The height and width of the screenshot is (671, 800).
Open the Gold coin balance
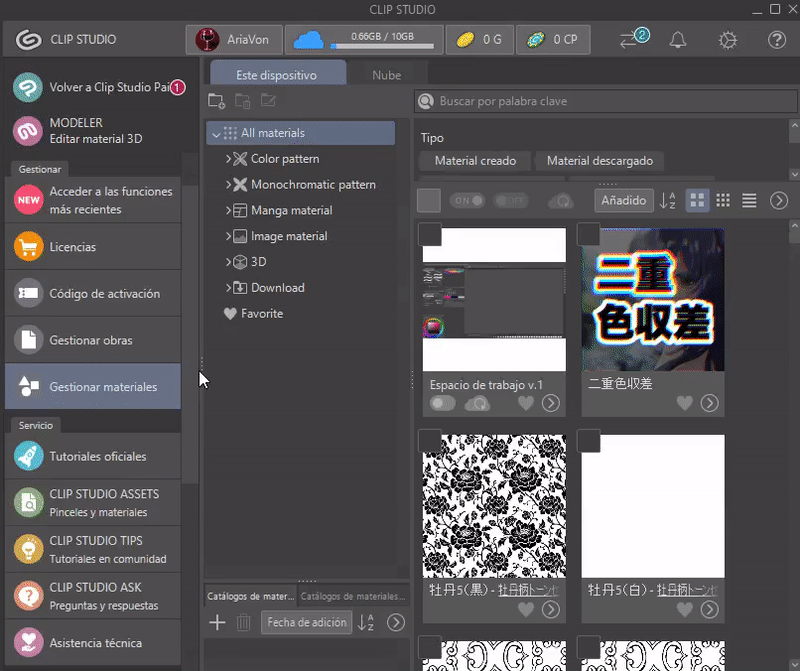pyautogui.click(x=480, y=39)
